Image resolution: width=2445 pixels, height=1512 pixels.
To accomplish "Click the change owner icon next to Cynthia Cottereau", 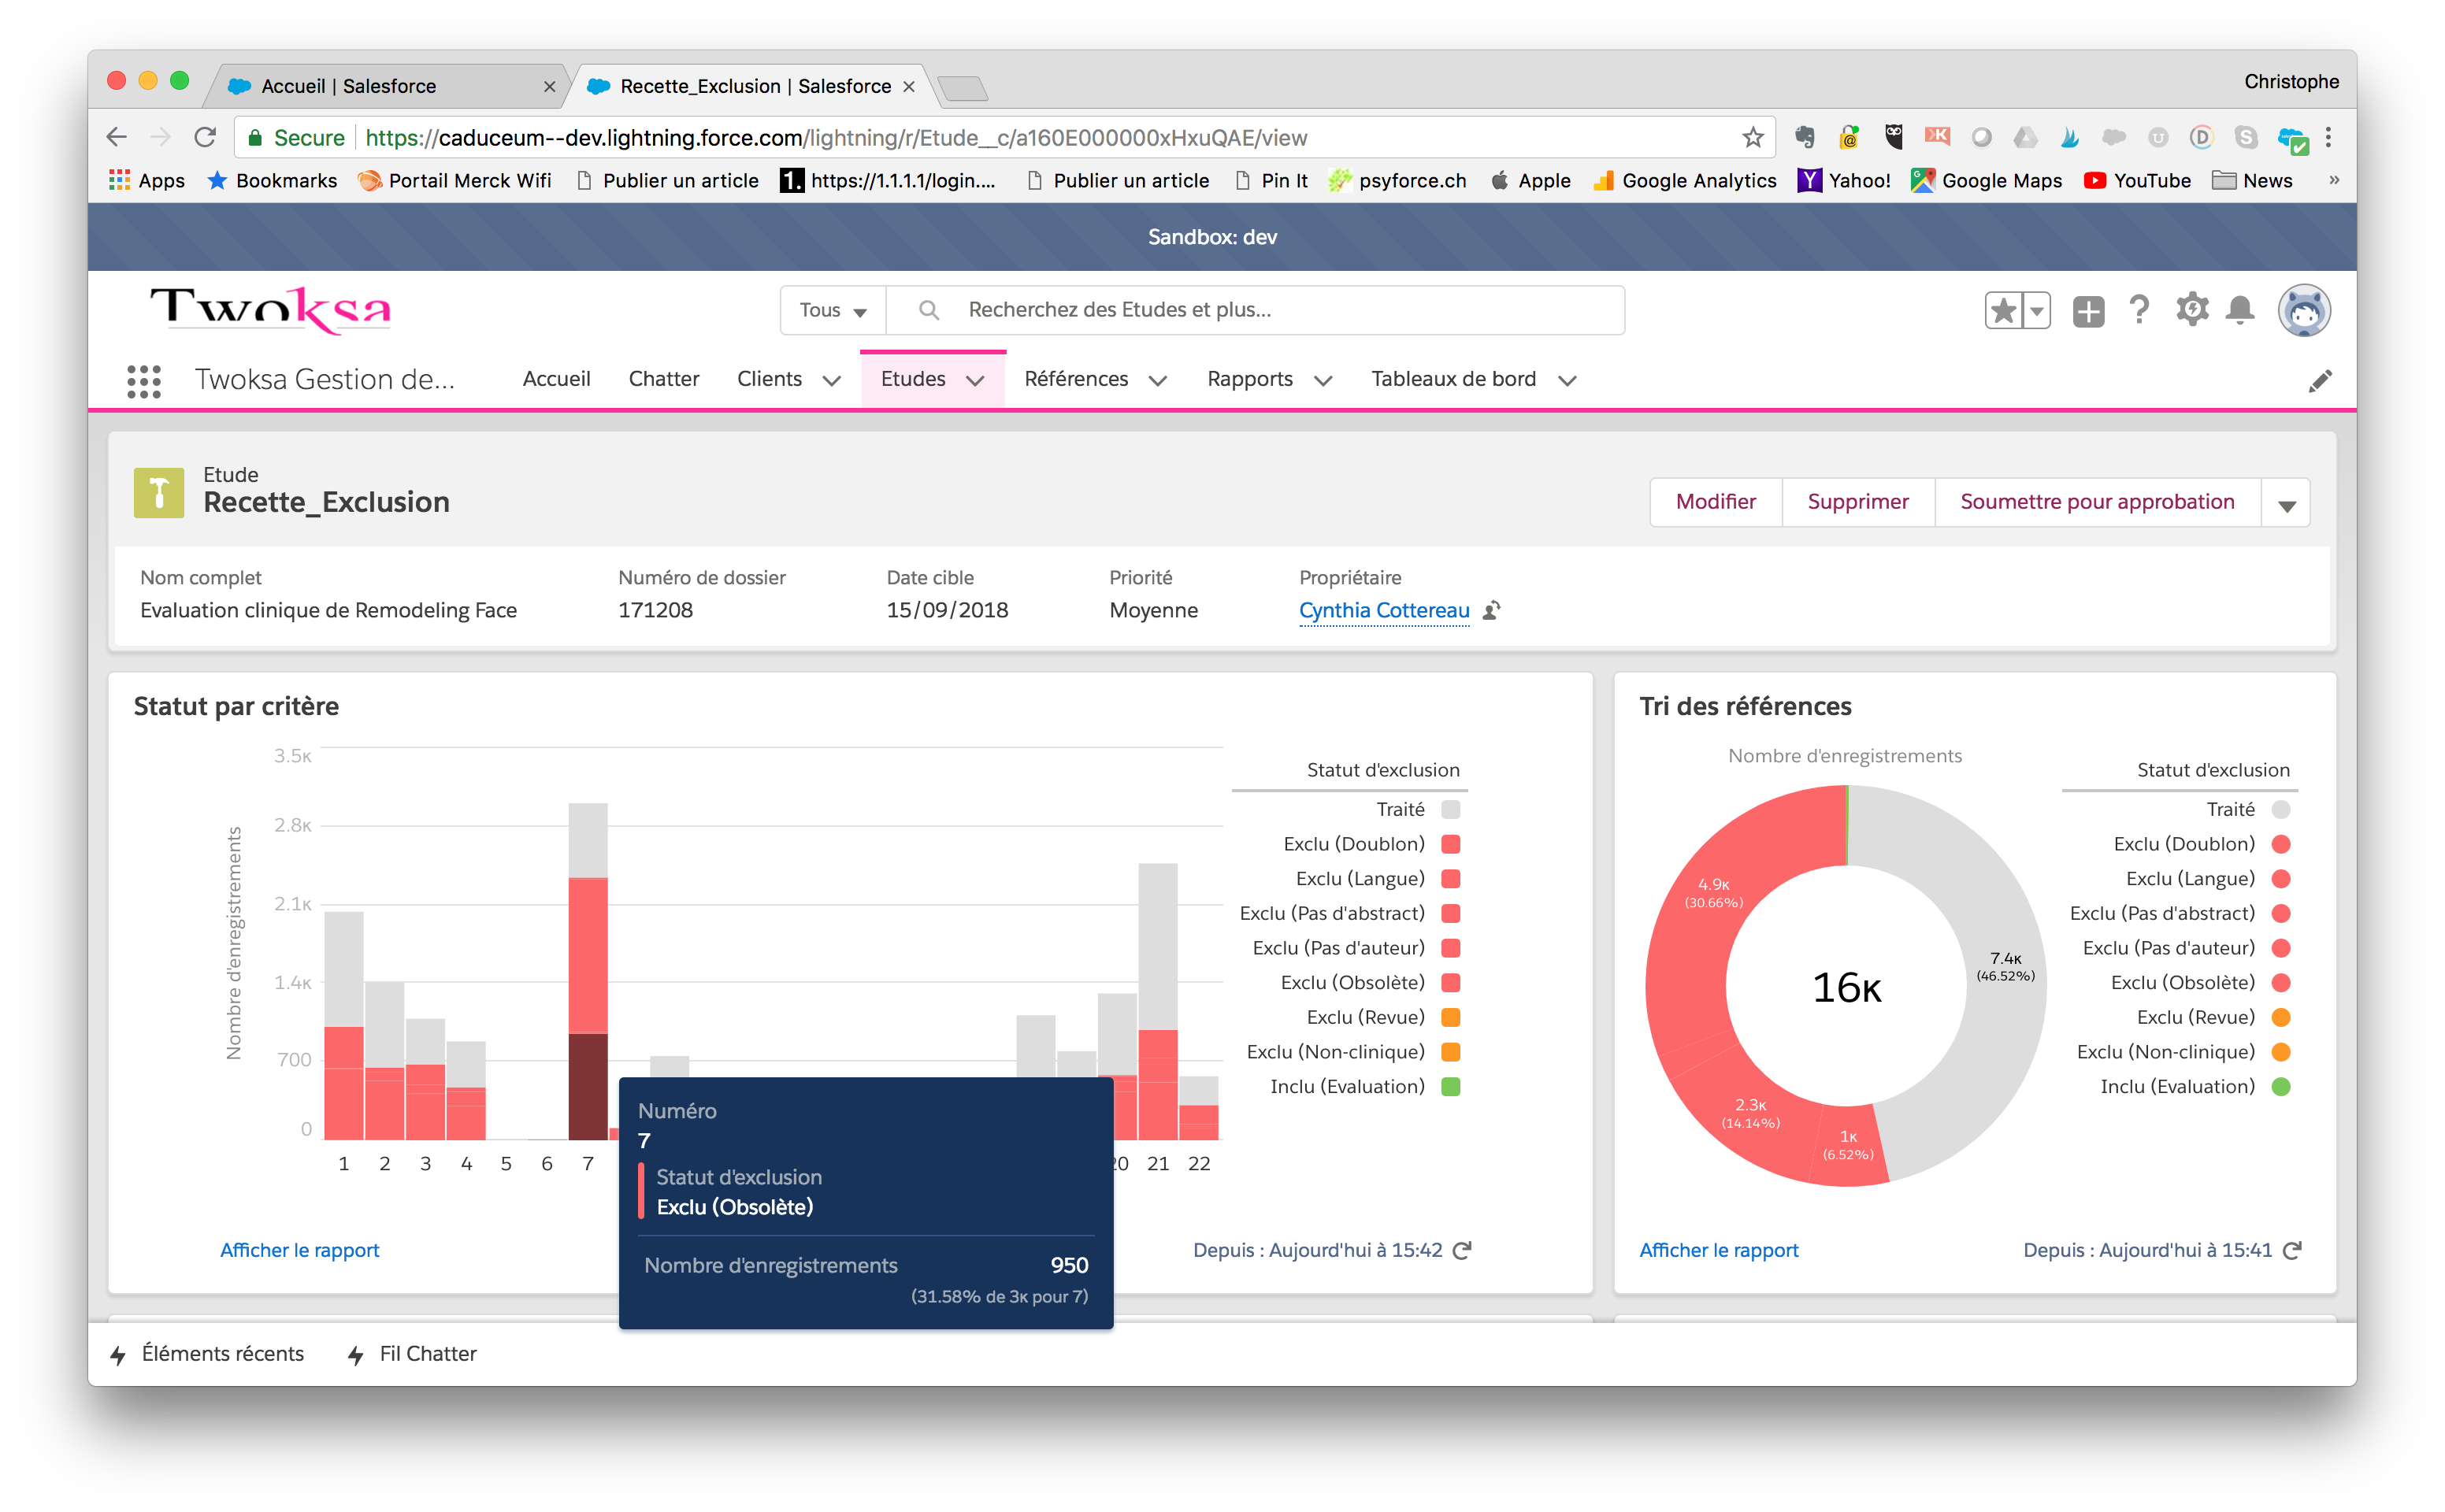I will [x=1491, y=610].
